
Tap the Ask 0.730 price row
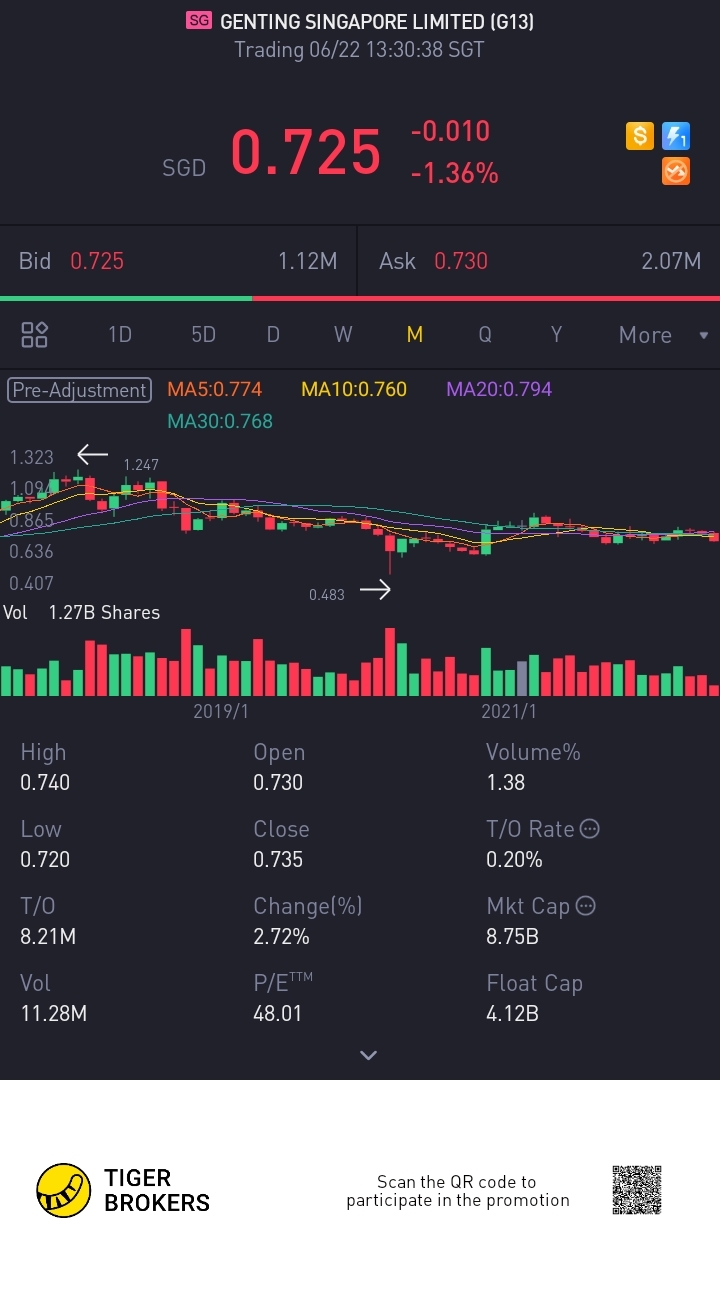539,261
